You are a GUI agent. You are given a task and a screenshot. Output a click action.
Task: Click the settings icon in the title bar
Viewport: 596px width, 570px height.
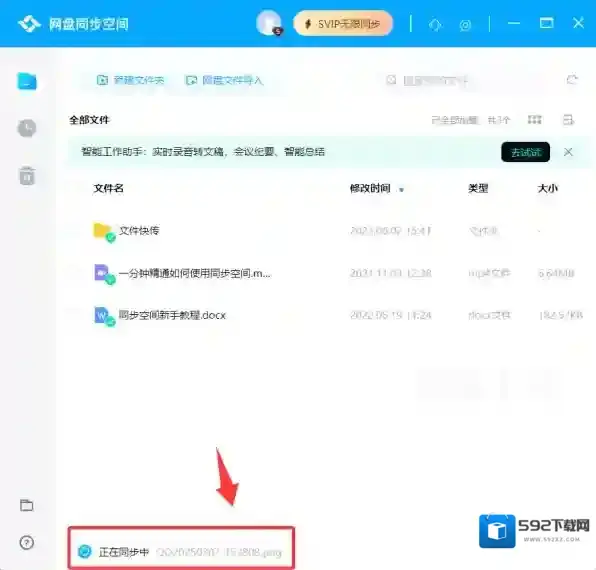(x=465, y=25)
